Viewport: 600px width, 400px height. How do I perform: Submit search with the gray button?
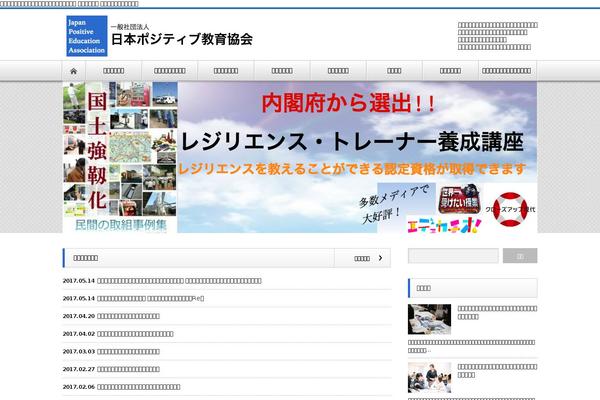pos(520,256)
